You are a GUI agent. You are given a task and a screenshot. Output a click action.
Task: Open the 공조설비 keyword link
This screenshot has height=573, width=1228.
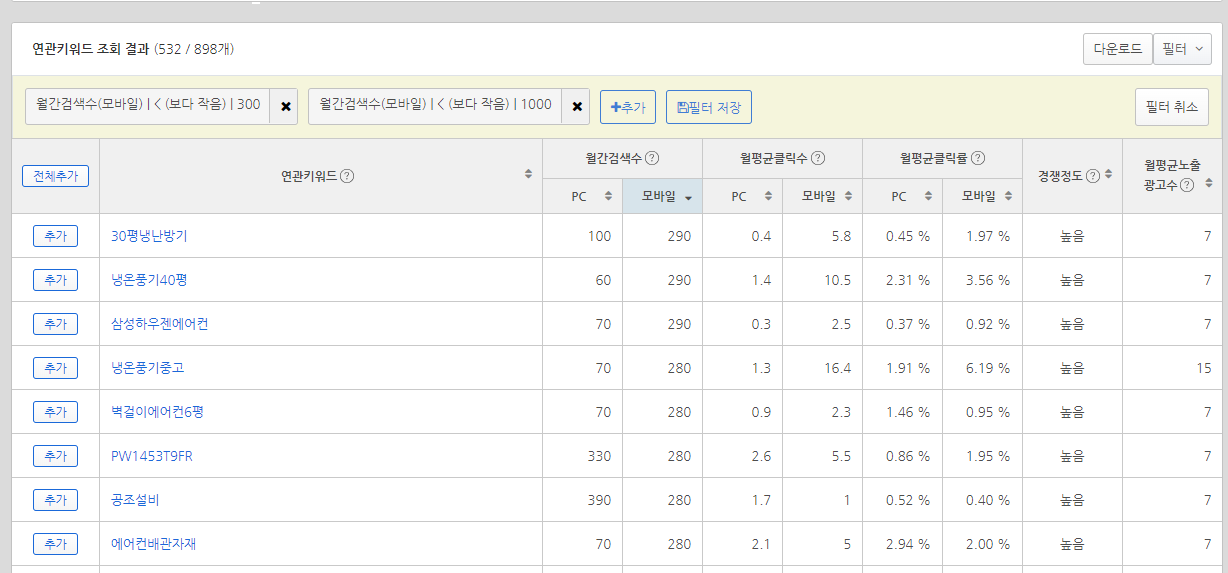point(135,500)
